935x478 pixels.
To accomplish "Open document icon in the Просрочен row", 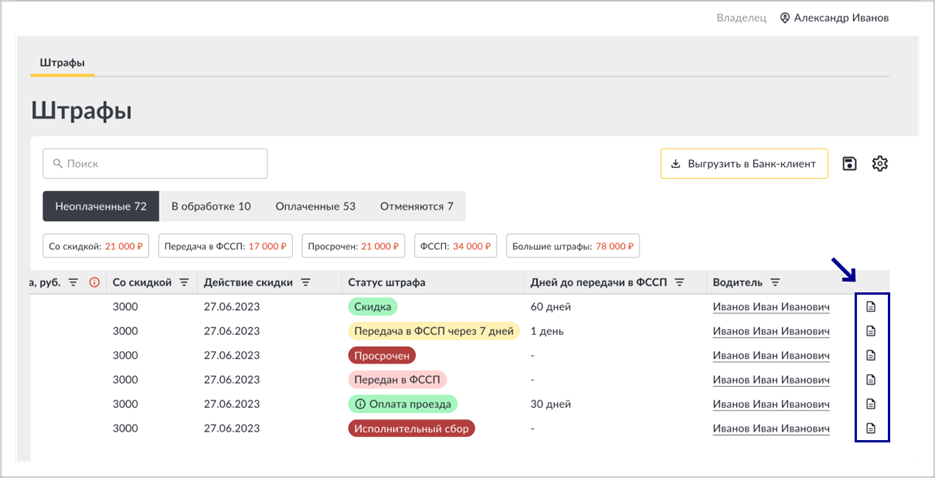I will click(x=871, y=355).
